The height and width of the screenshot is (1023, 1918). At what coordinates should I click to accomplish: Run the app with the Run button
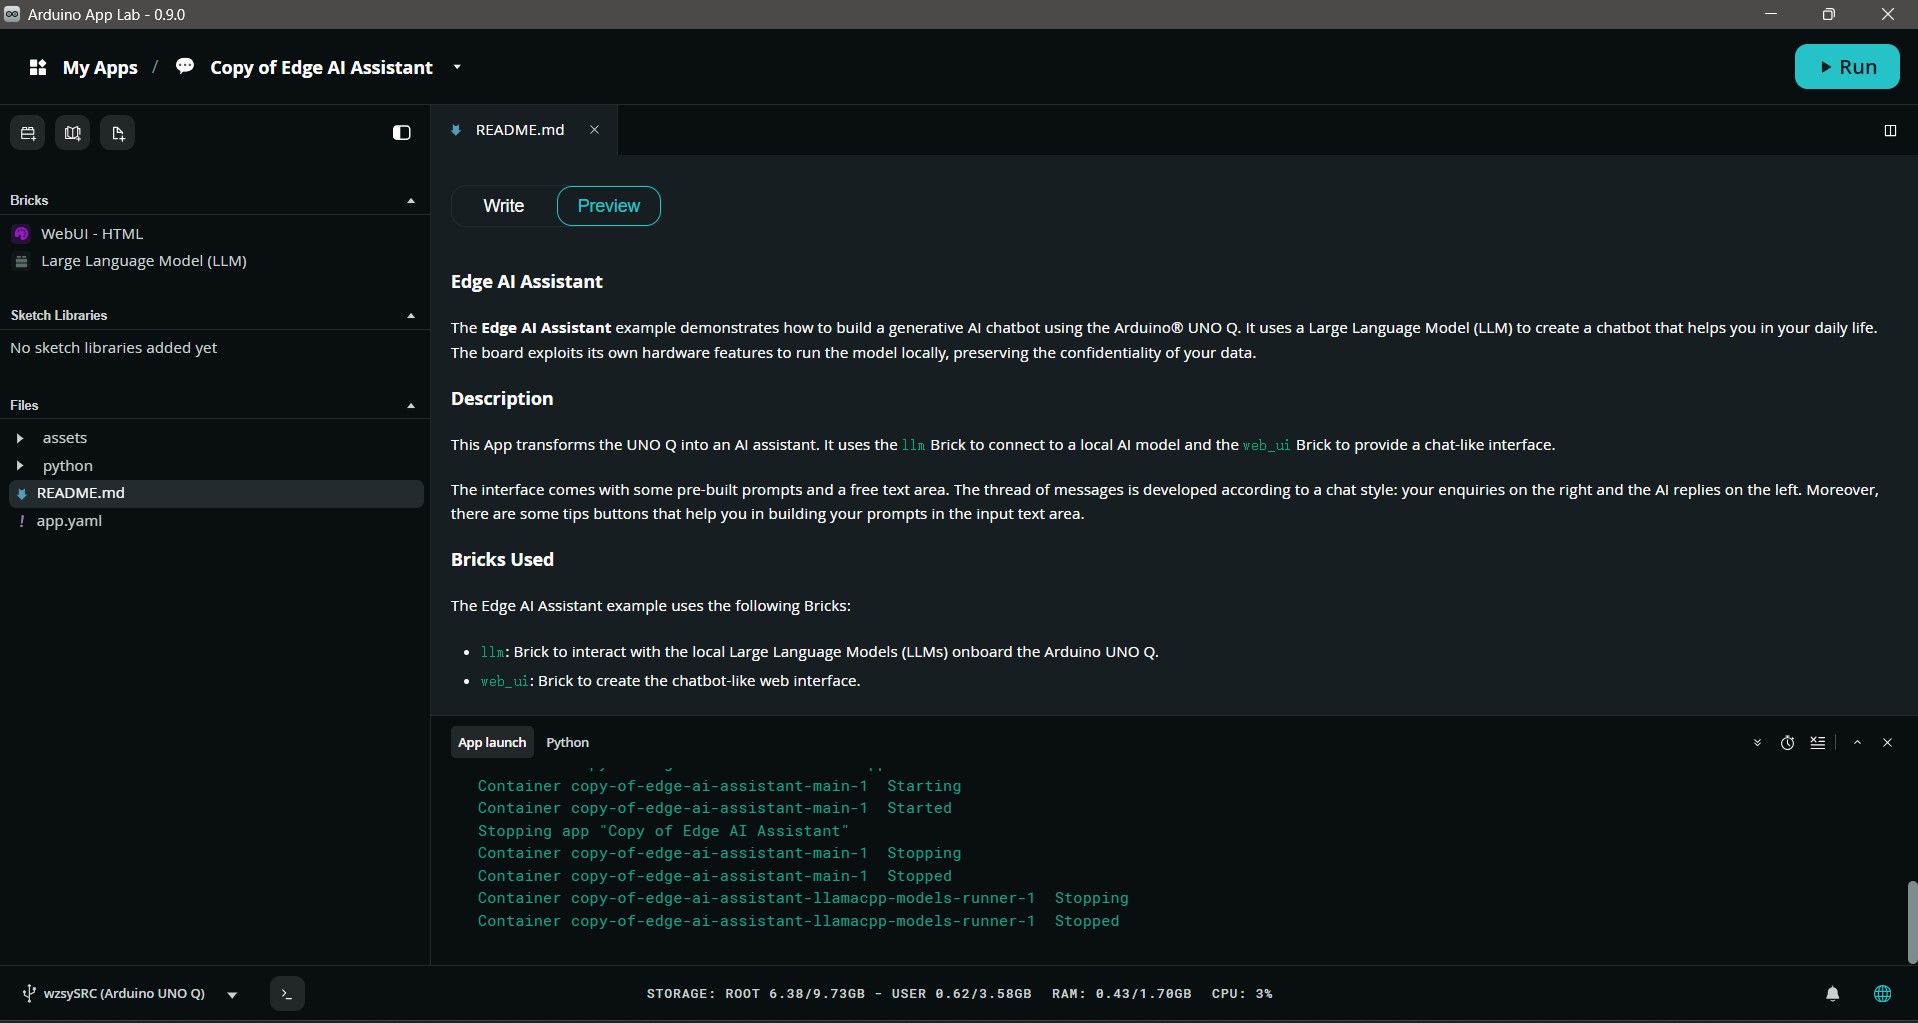1847,67
